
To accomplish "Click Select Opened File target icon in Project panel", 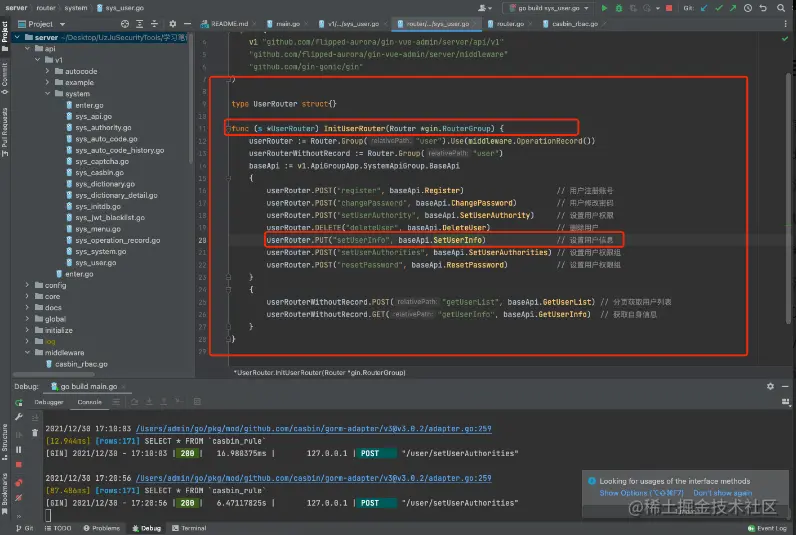I will 125,24.
